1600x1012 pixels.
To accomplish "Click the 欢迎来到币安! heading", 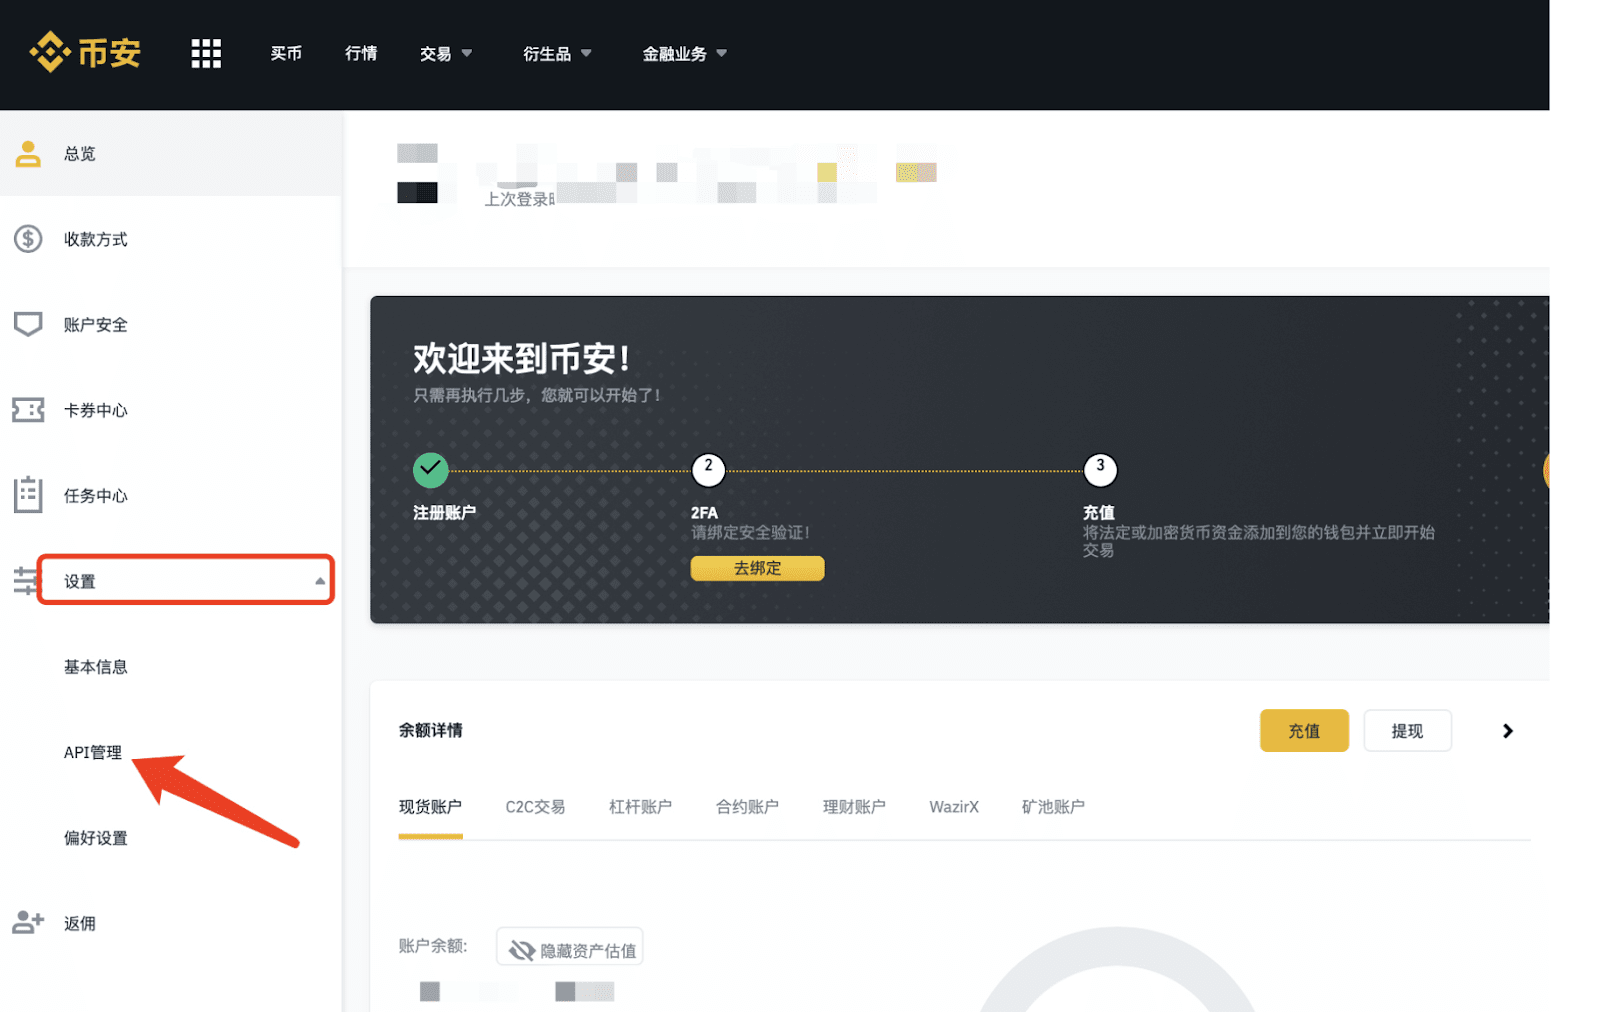I will click(522, 358).
